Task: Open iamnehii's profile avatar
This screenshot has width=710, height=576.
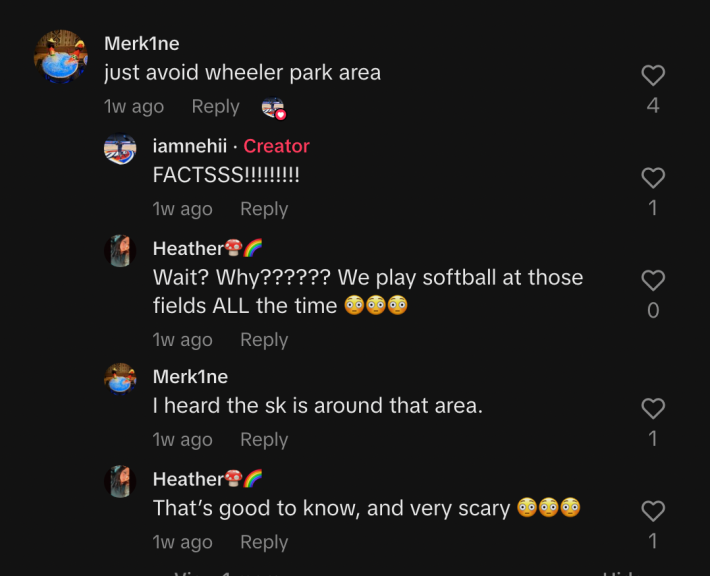Action: (x=120, y=149)
